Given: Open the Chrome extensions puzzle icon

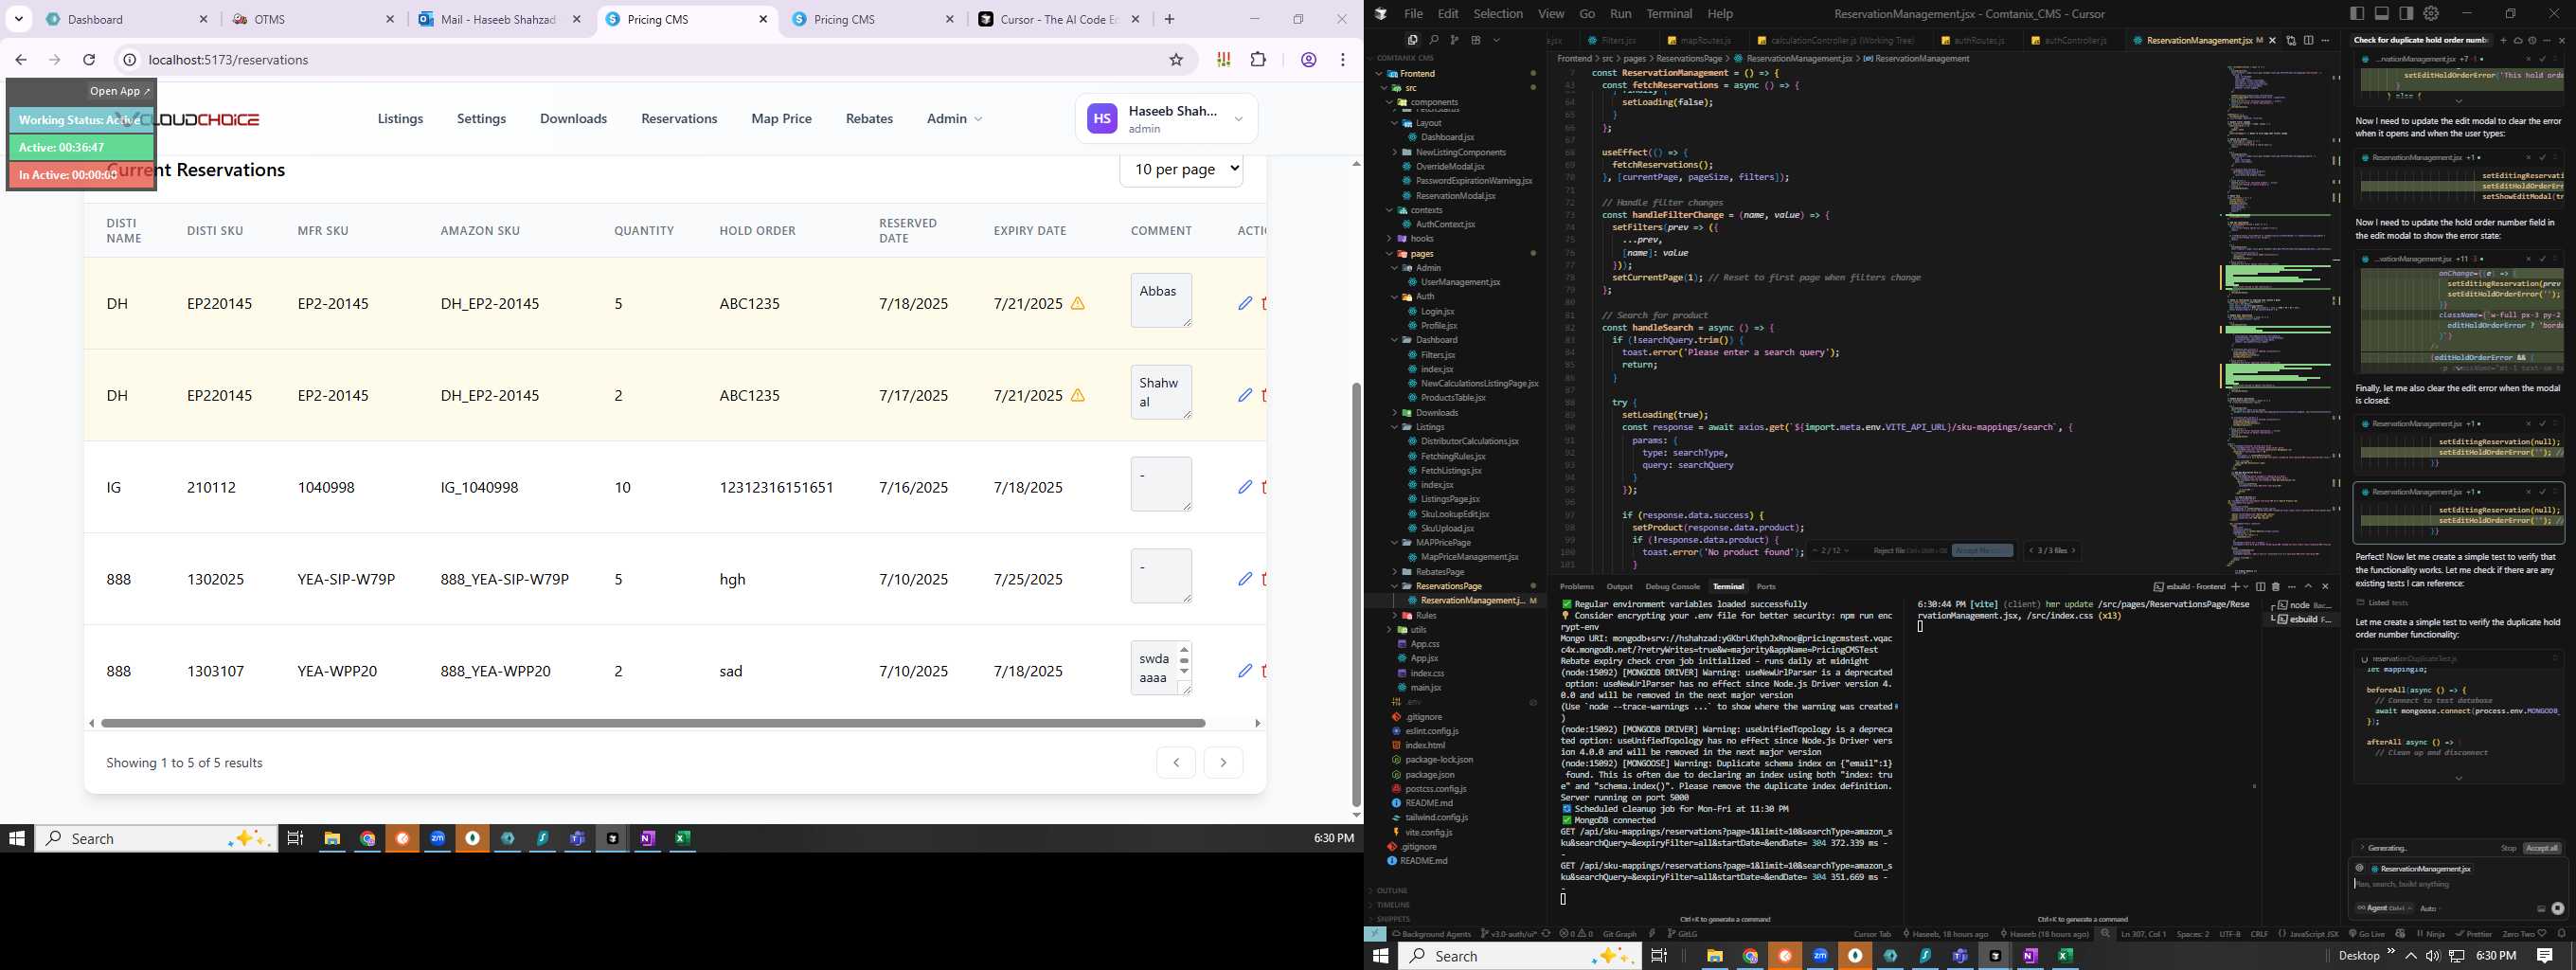Looking at the screenshot, I should click(1258, 60).
